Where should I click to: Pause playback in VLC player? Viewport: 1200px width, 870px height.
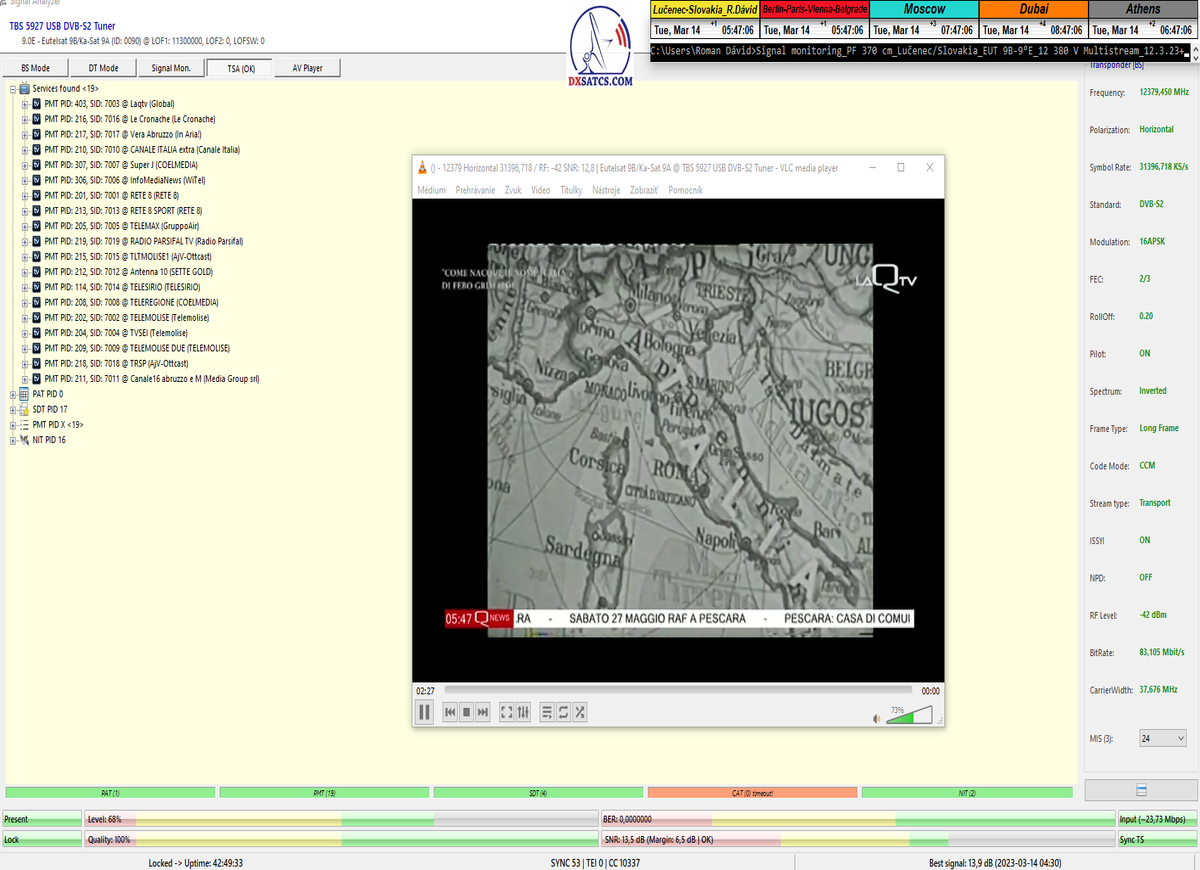[424, 712]
